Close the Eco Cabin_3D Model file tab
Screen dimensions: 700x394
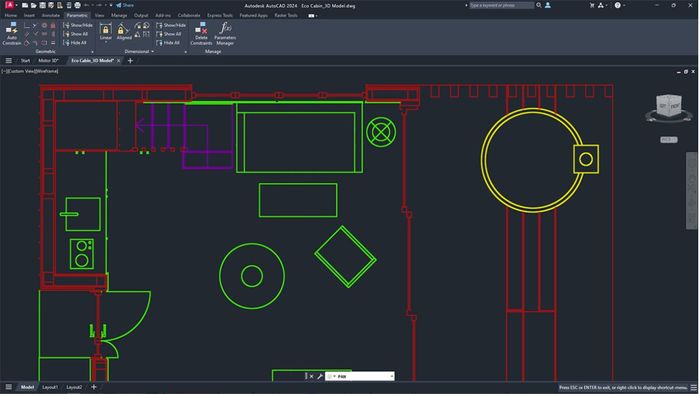click(x=118, y=61)
